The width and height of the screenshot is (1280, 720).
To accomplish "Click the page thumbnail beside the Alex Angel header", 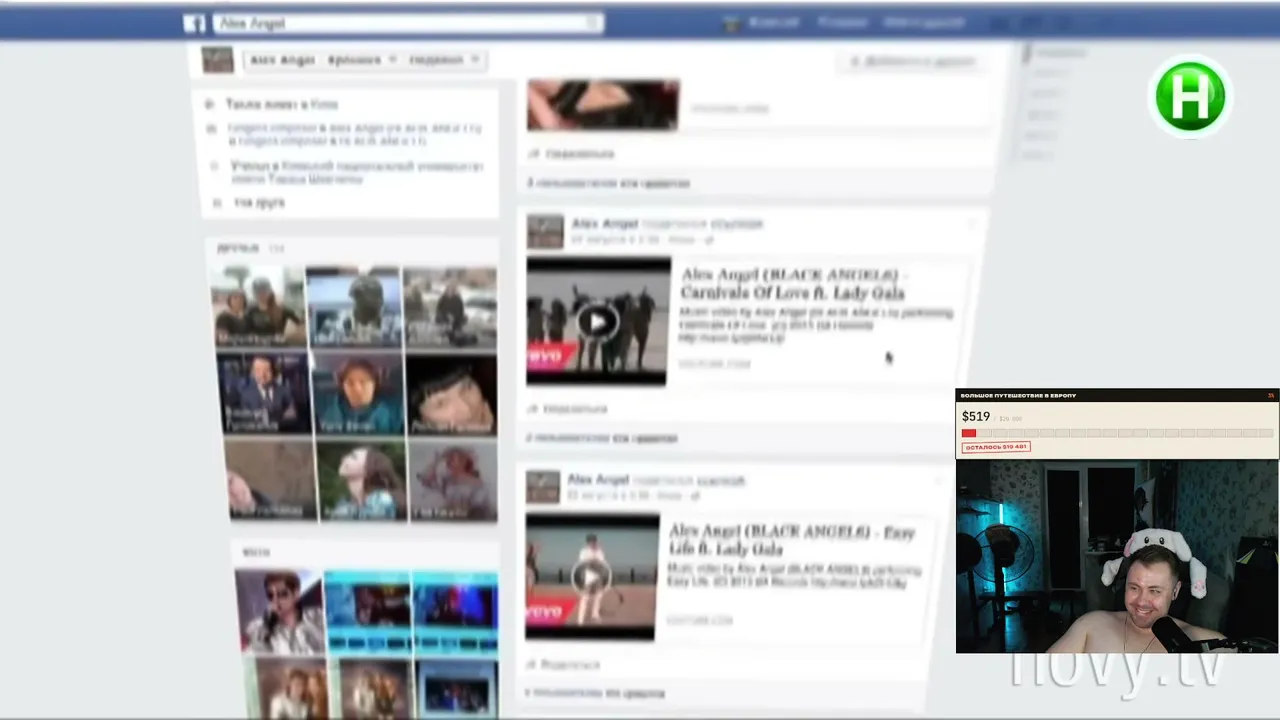I will 217,60.
